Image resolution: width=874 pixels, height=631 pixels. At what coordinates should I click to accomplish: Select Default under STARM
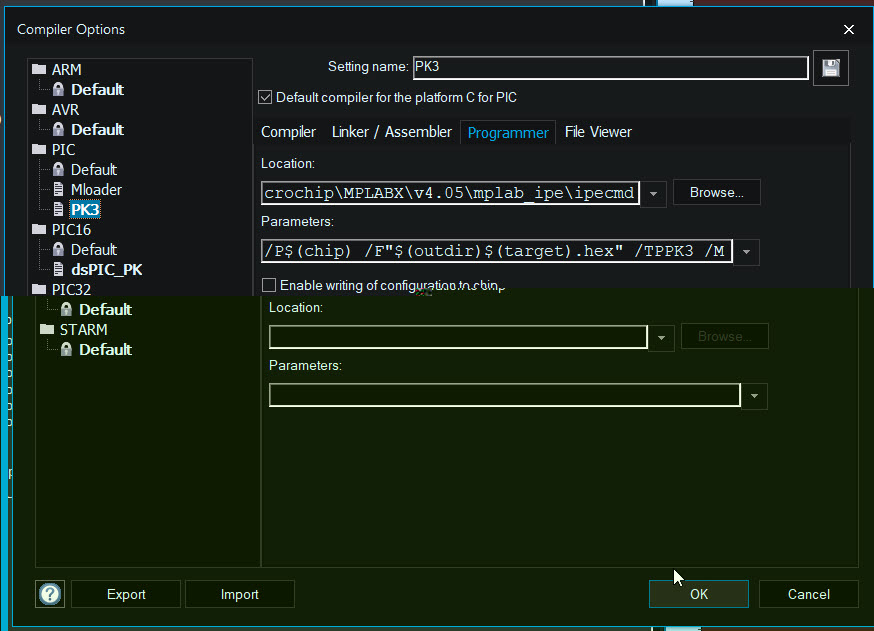(x=105, y=350)
